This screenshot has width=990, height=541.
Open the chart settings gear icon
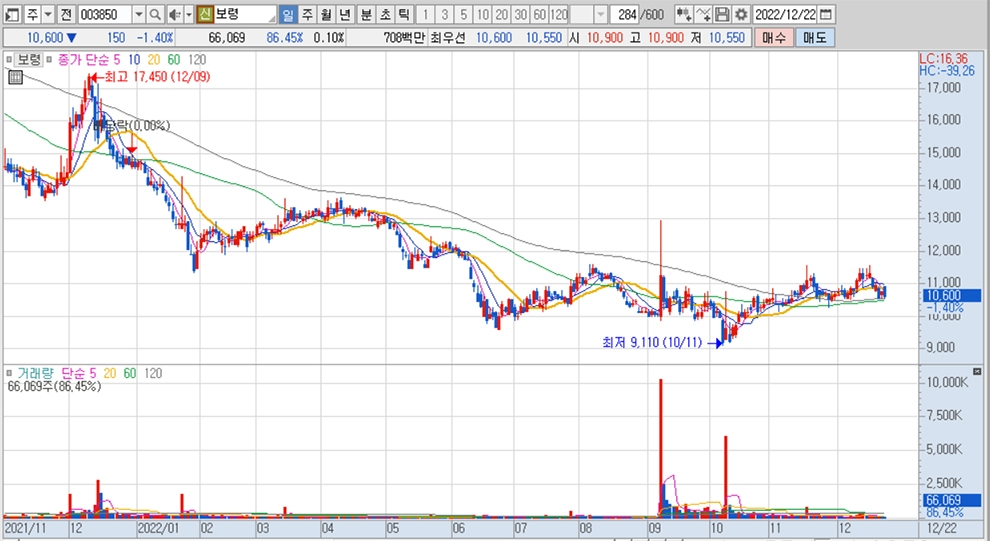740,15
